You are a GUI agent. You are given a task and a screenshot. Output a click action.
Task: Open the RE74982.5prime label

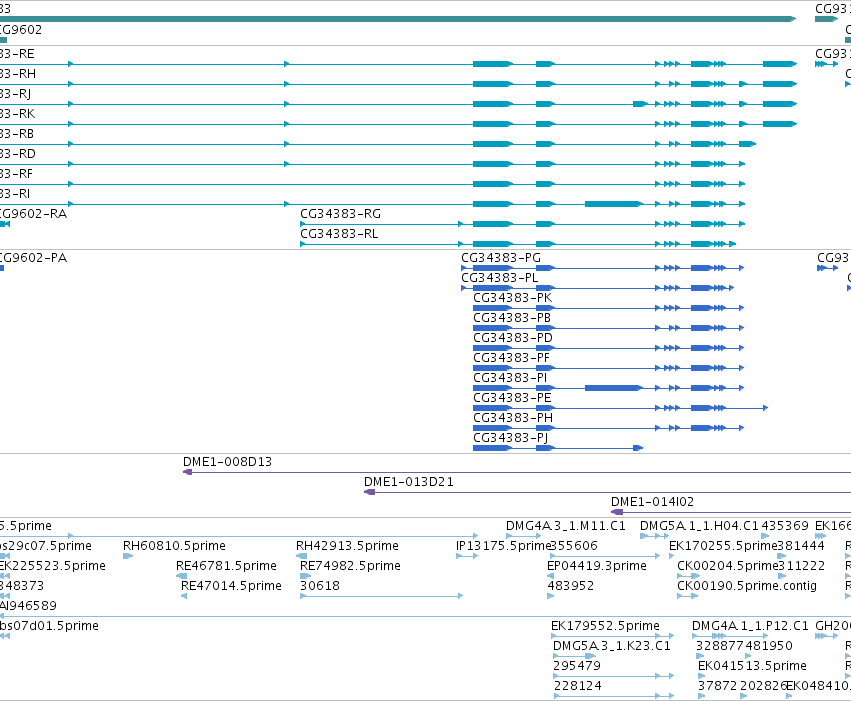point(350,566)
